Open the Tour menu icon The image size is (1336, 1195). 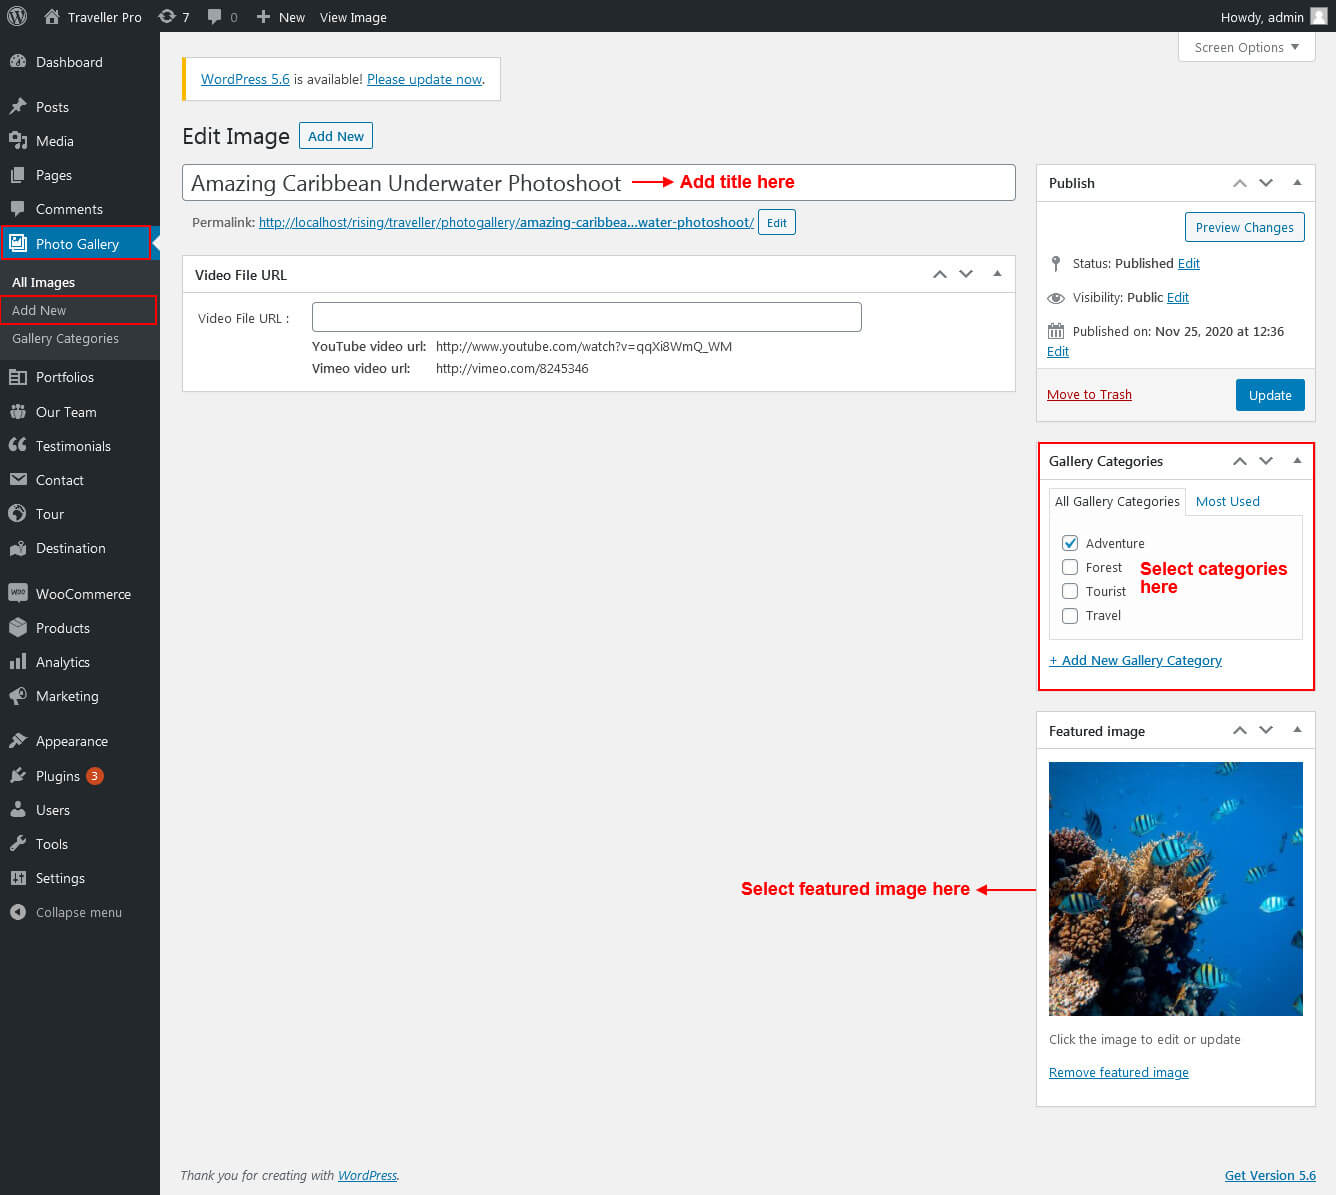pyautogui.click(x=18, y=514)
